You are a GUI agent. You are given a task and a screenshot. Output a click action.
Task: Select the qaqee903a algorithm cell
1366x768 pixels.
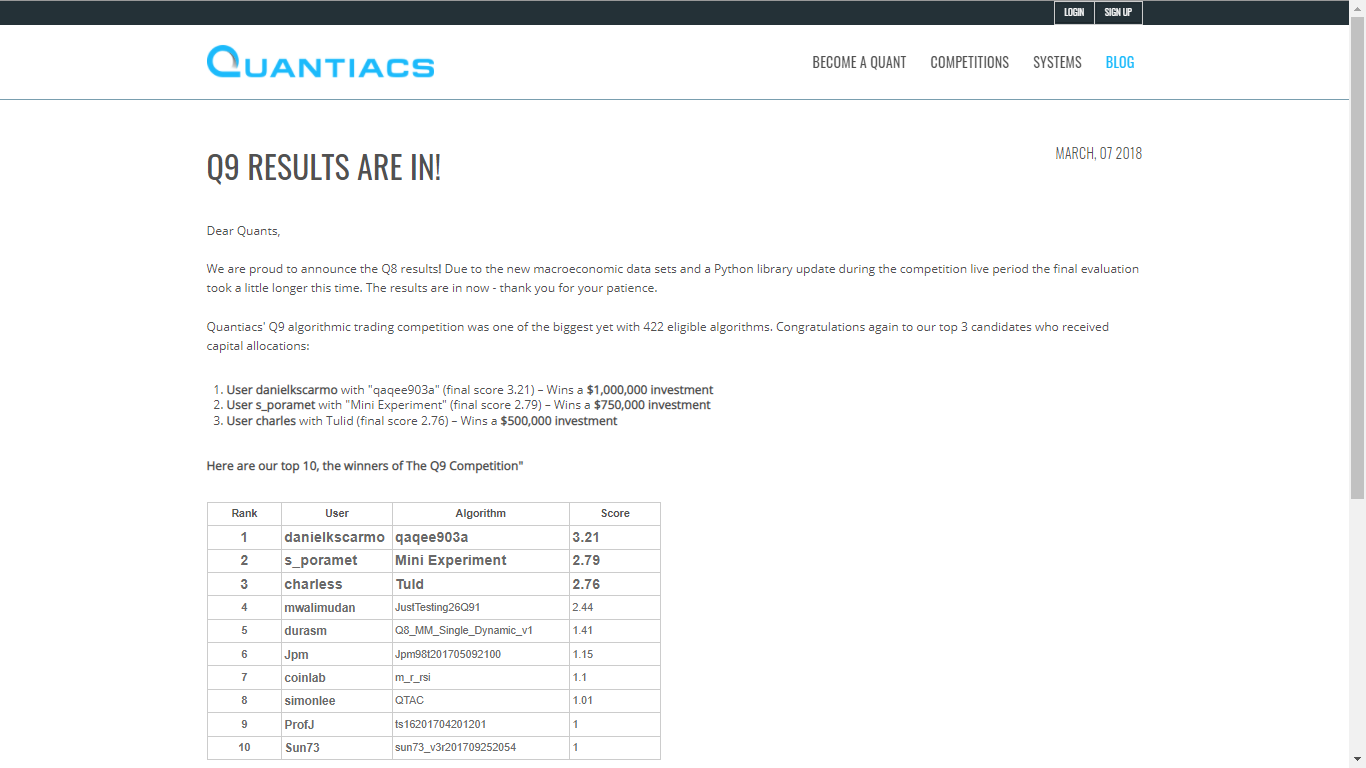(481, 538)
